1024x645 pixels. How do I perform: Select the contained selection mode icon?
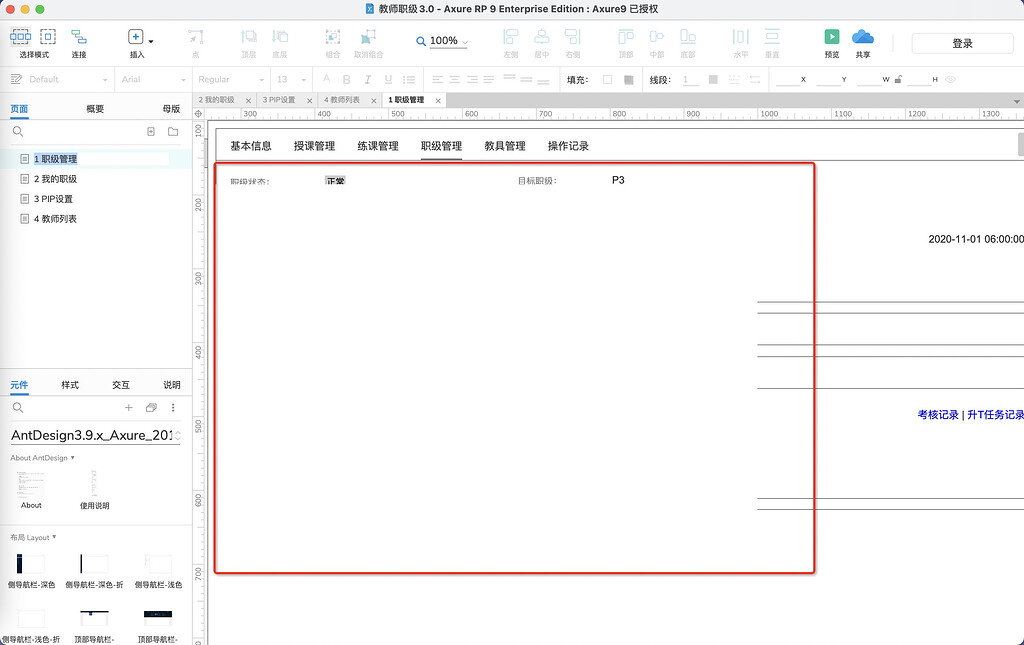48,37
